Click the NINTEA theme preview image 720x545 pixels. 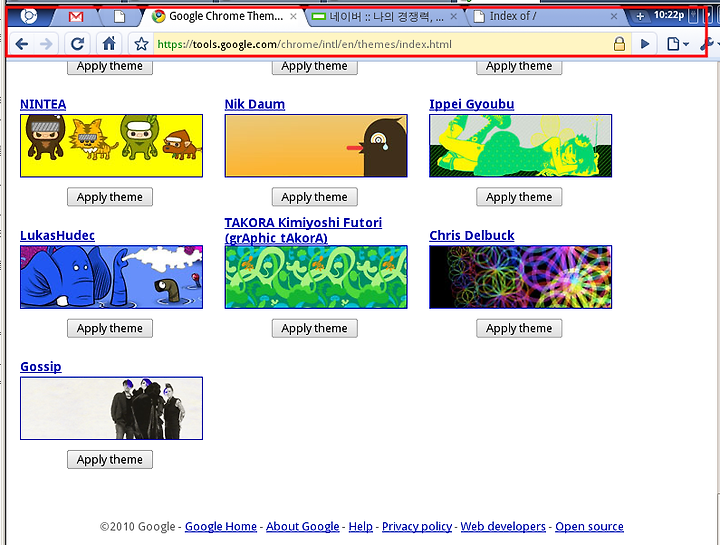point(112,146)
